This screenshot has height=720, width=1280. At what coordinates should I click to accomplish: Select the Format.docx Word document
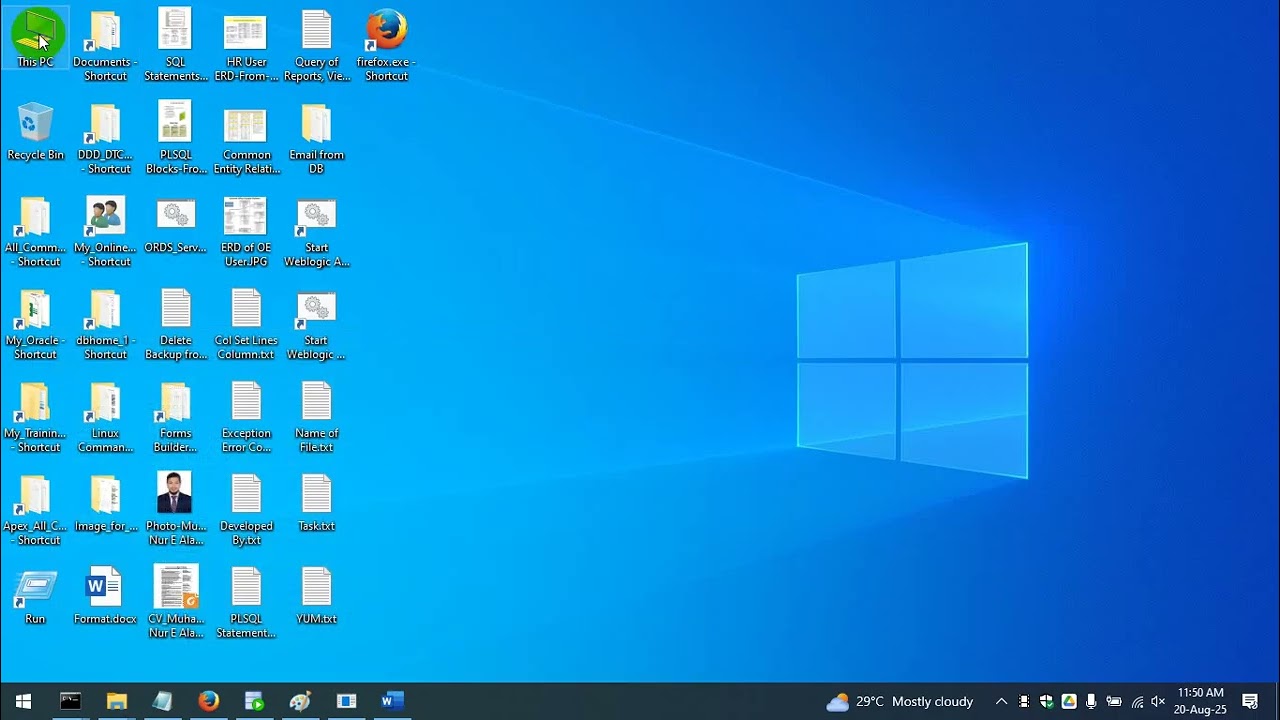click(x=105, y=597)
